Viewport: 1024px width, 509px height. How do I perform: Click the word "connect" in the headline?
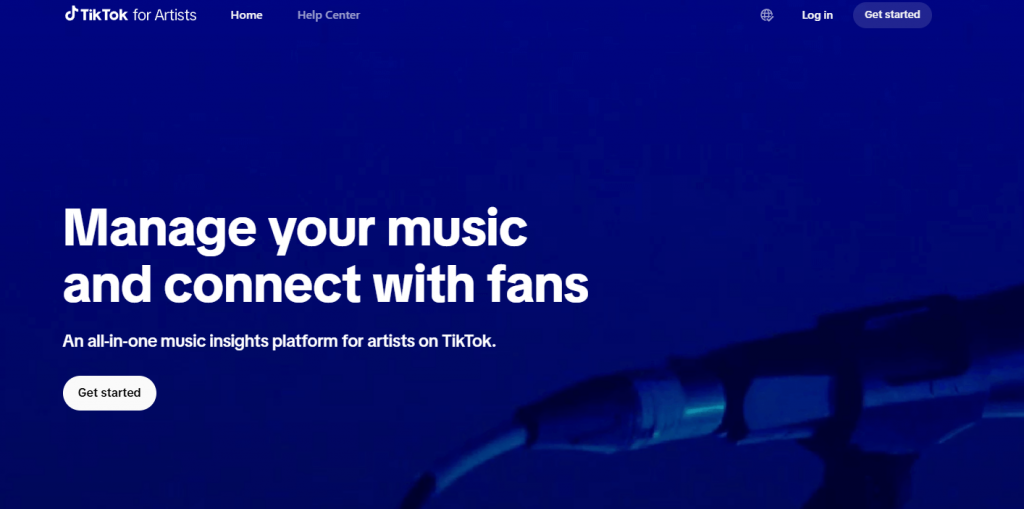pos(263,286)
